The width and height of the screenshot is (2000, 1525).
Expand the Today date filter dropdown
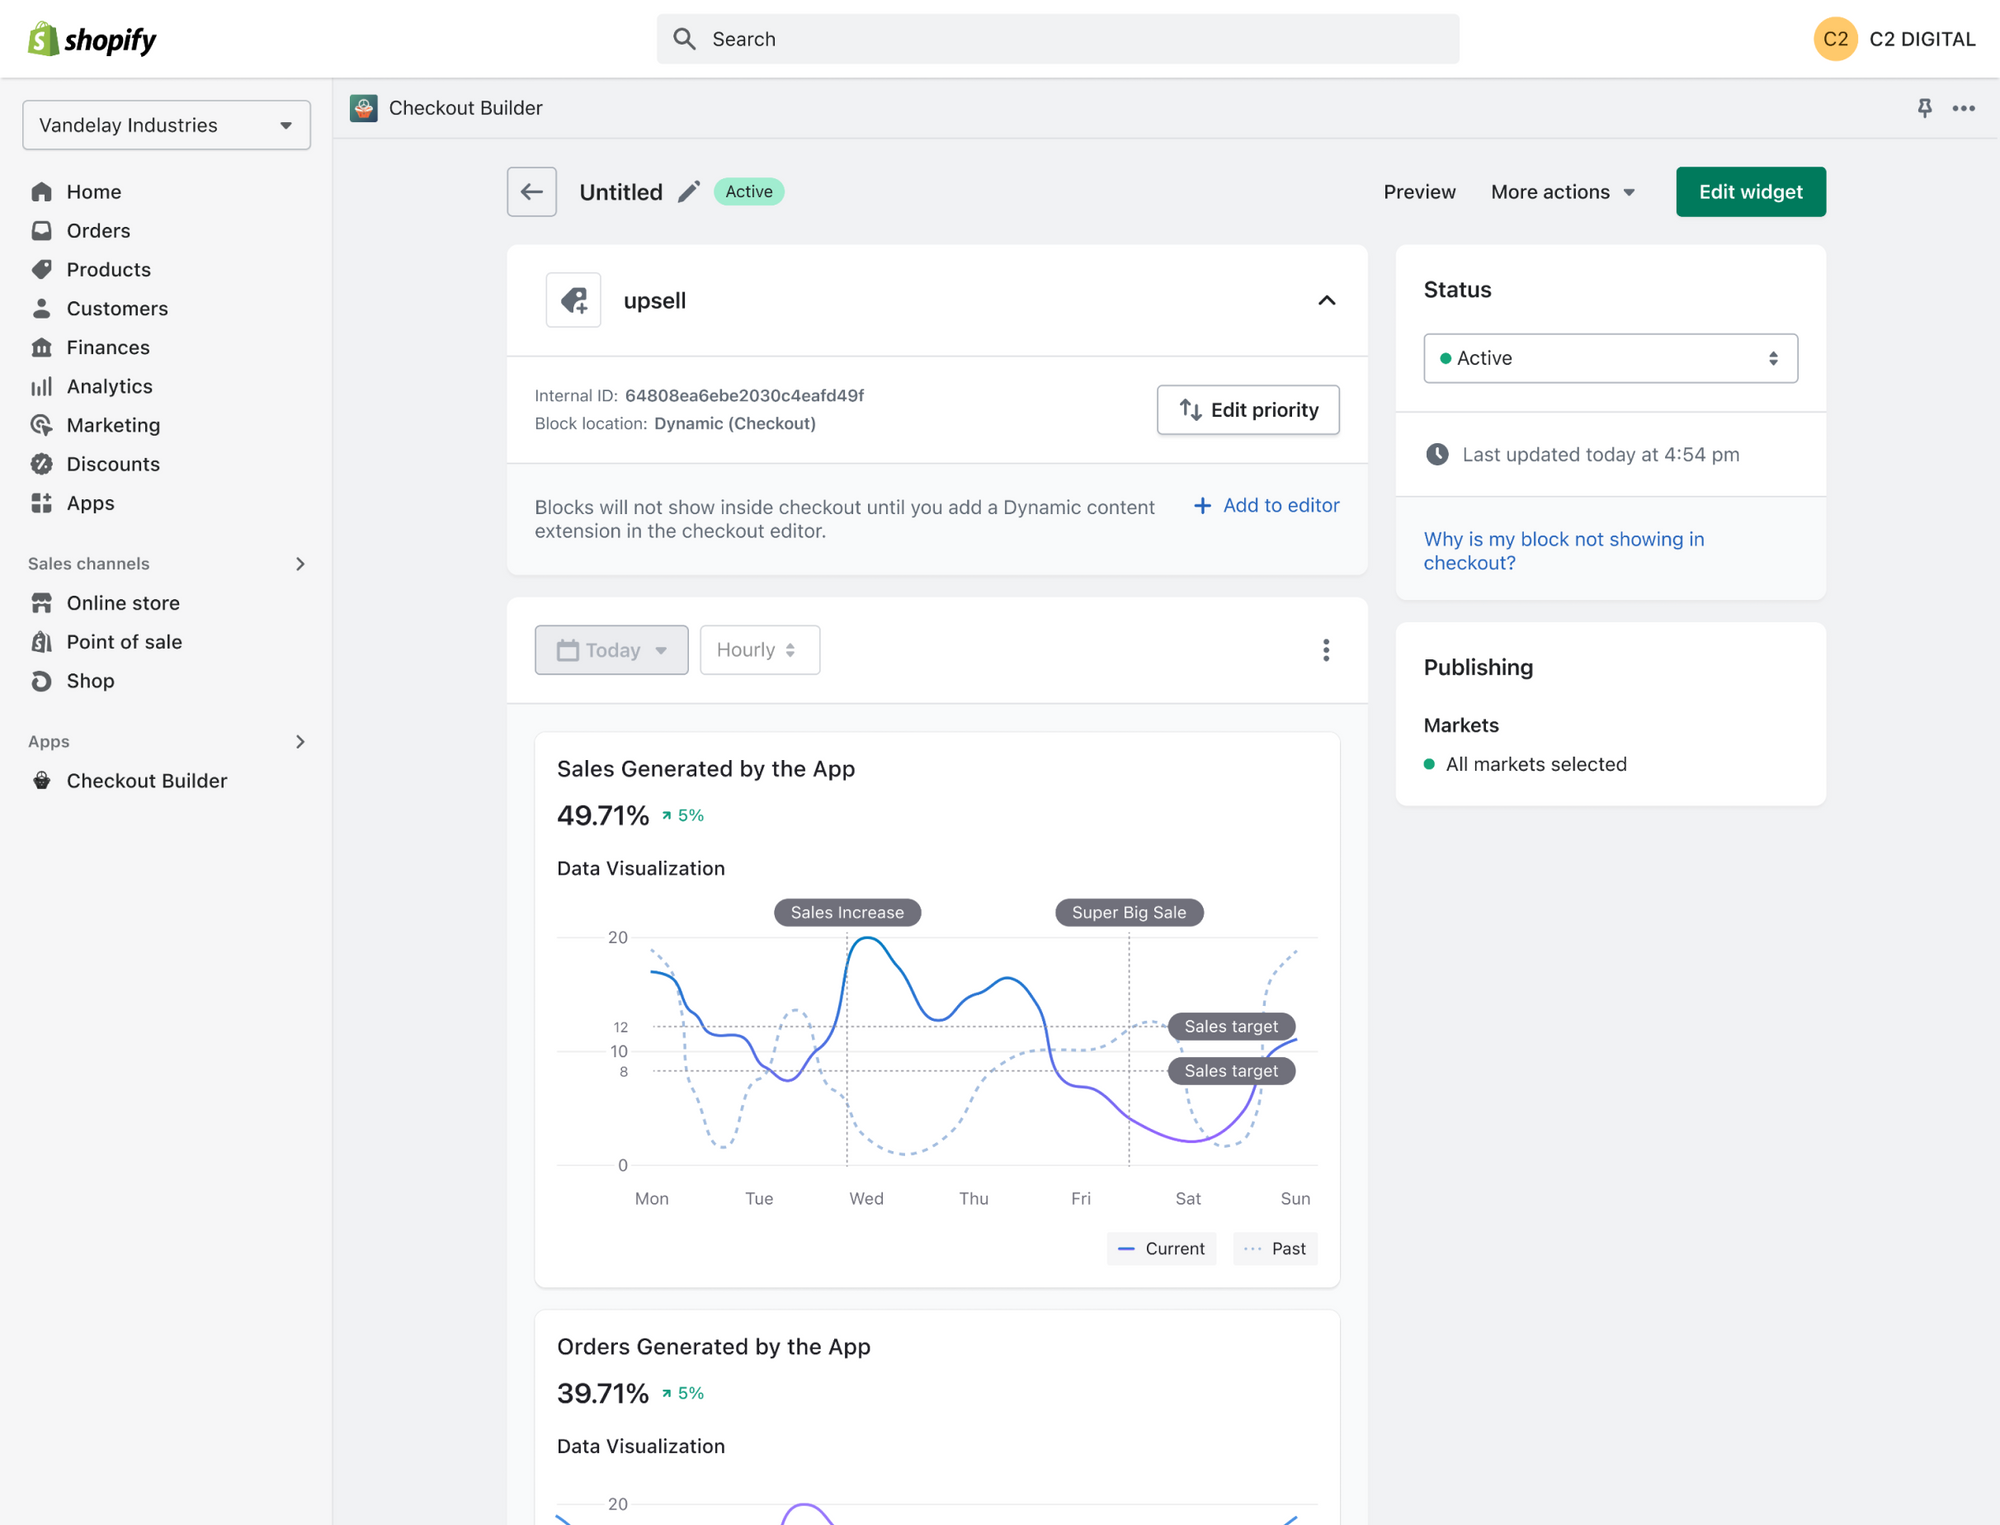point(612,649)
